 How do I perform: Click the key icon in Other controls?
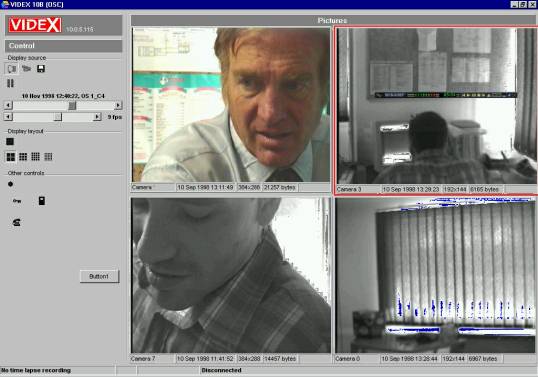click(17, 201)
